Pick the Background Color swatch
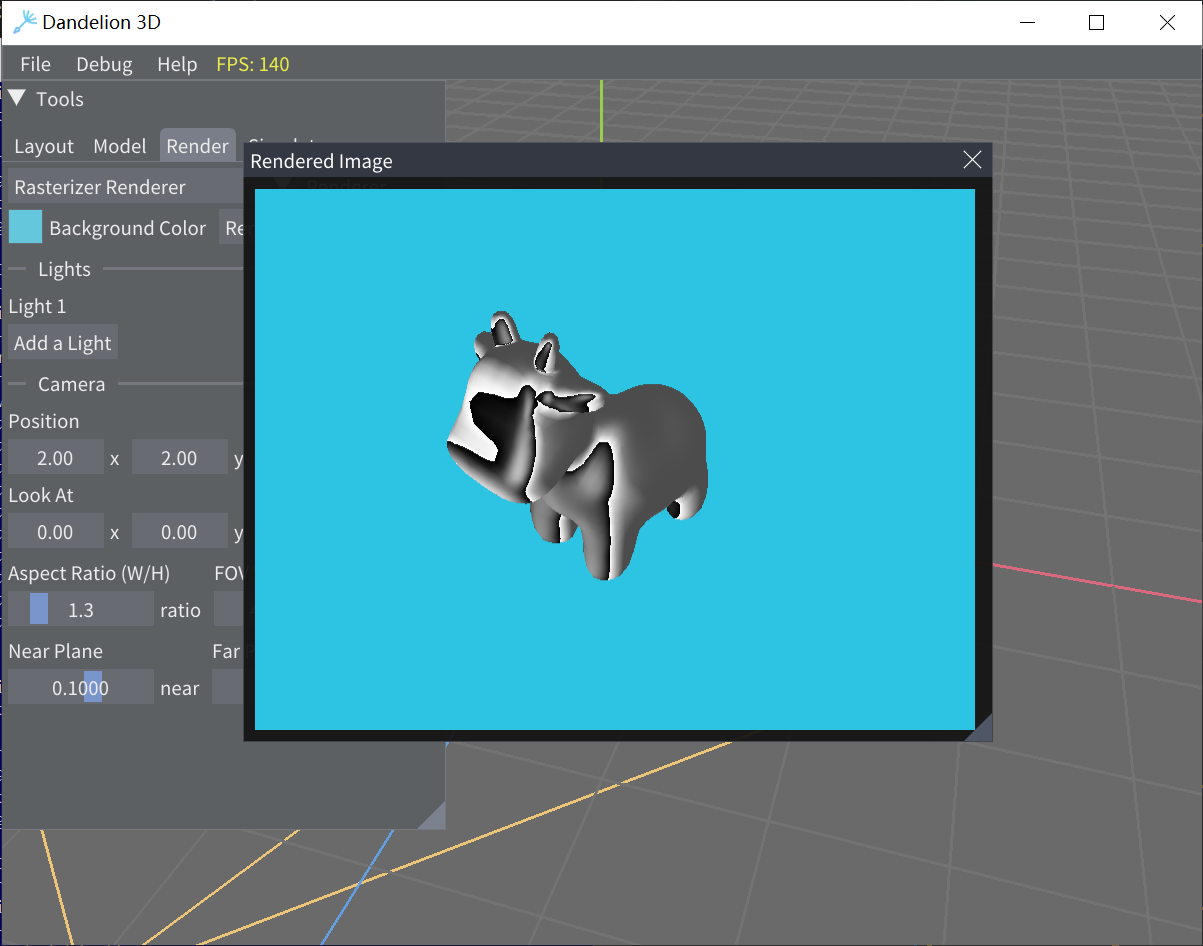The width and height of the screenshot is (1203, 946). pos(26,228)
